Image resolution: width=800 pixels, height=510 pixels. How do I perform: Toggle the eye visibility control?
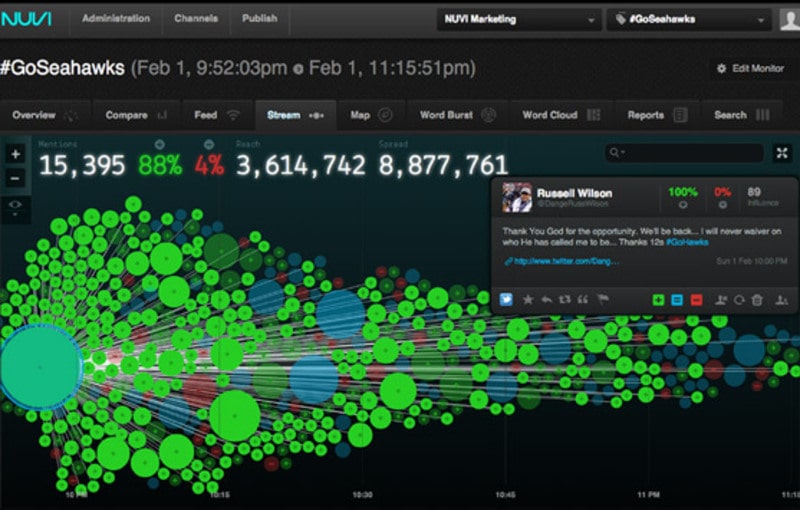pyautogui.click(x=15, y=207)
